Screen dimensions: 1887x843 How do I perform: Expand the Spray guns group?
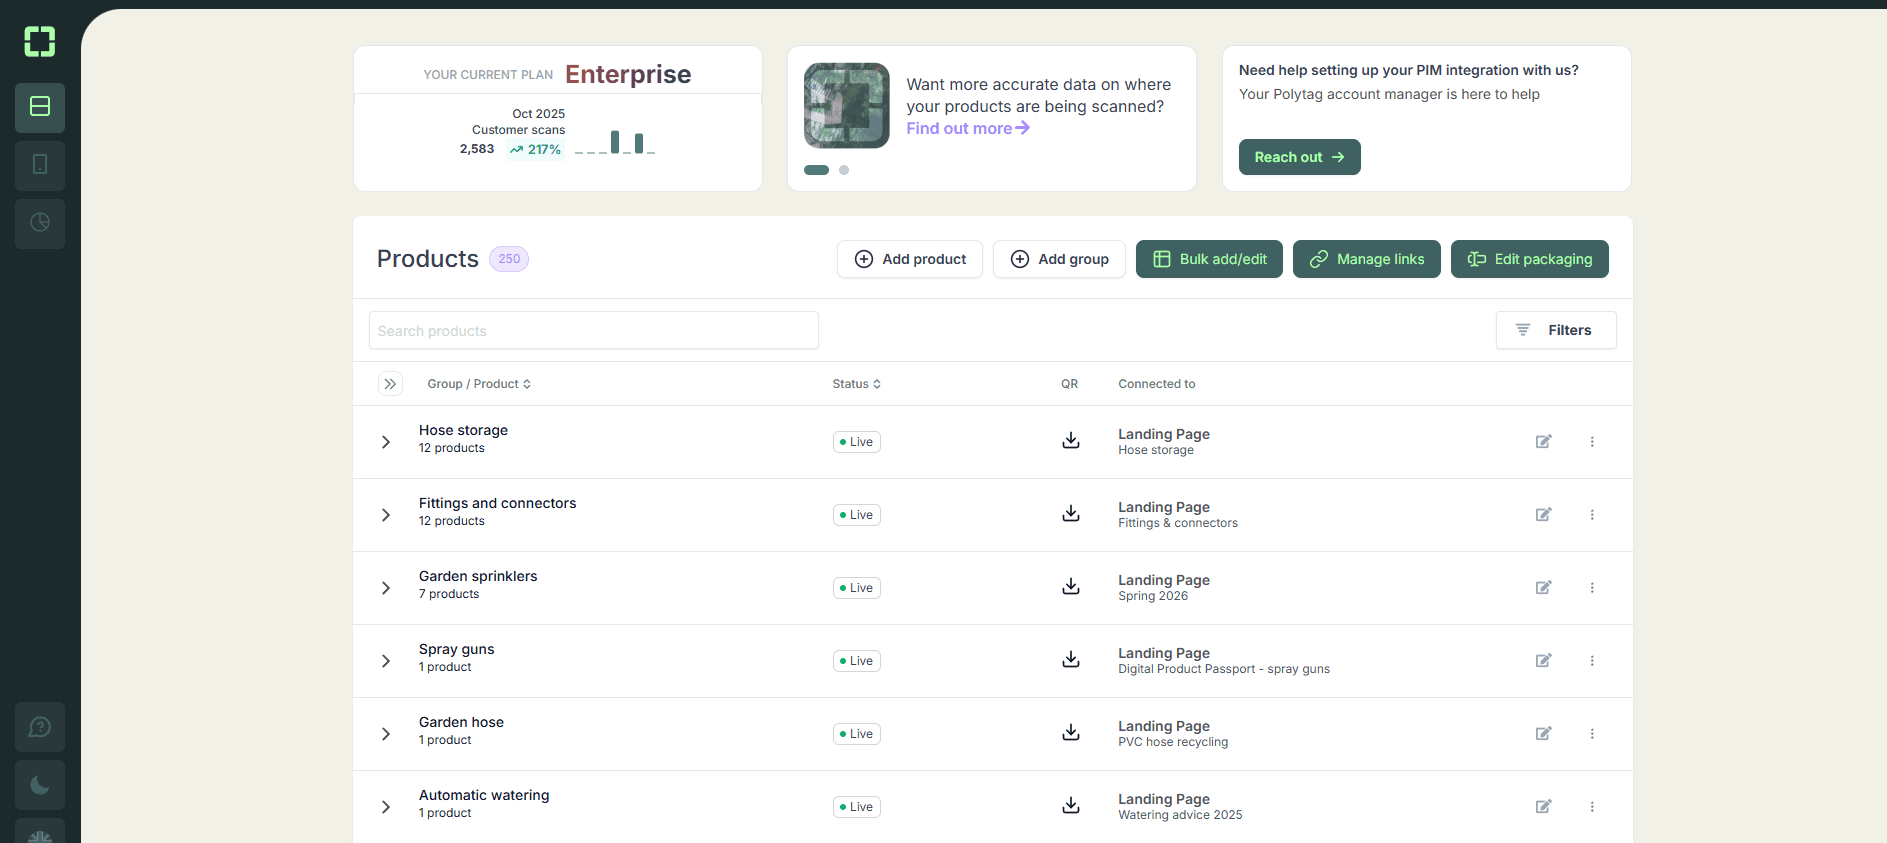click(386, 661)
